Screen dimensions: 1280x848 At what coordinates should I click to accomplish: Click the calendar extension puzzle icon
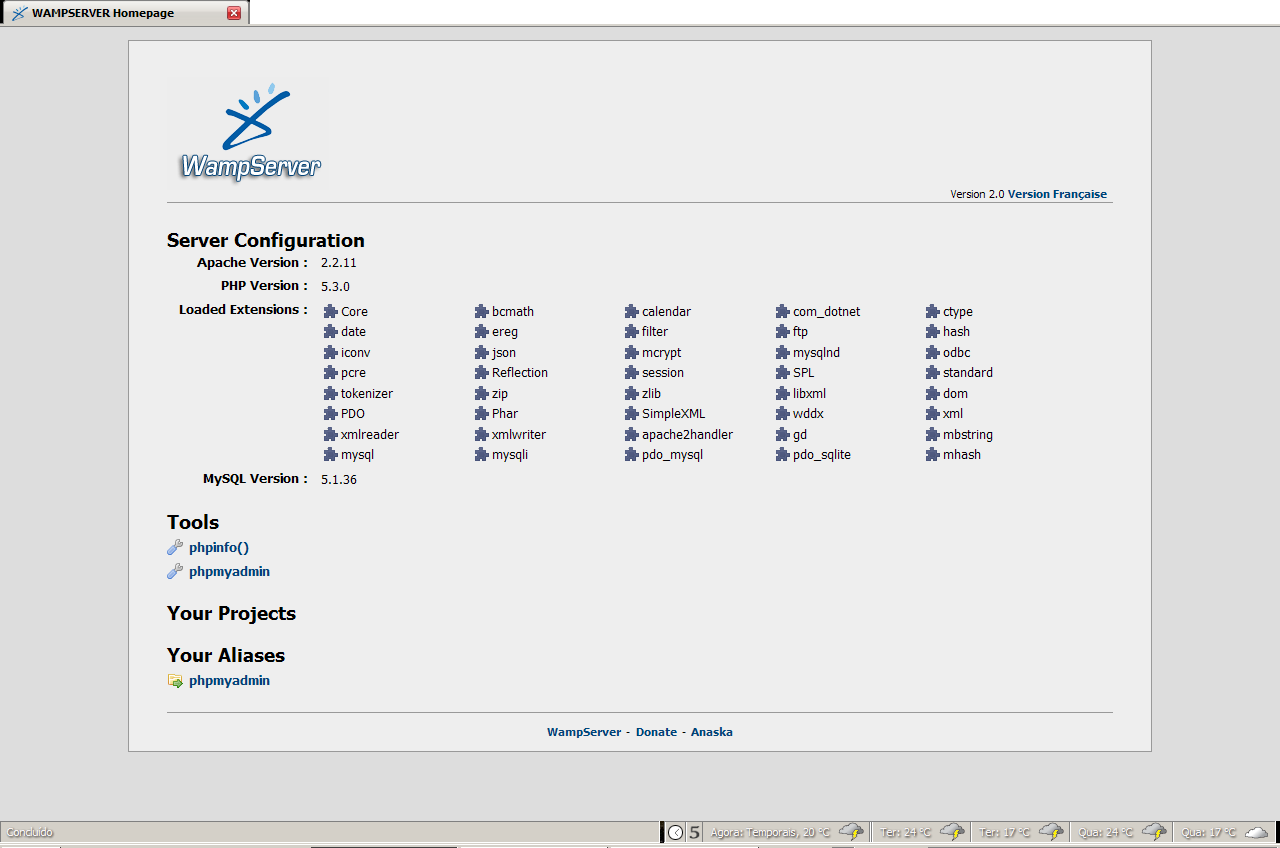[632, 311]
